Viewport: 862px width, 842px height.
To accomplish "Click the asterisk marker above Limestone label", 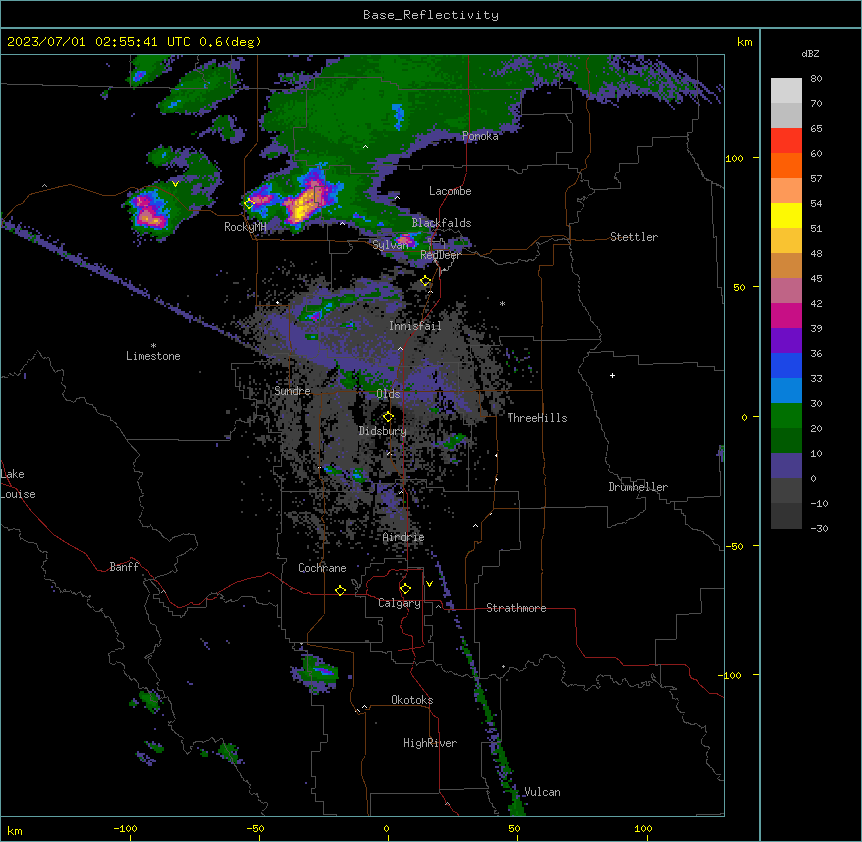I will [153, 346].
